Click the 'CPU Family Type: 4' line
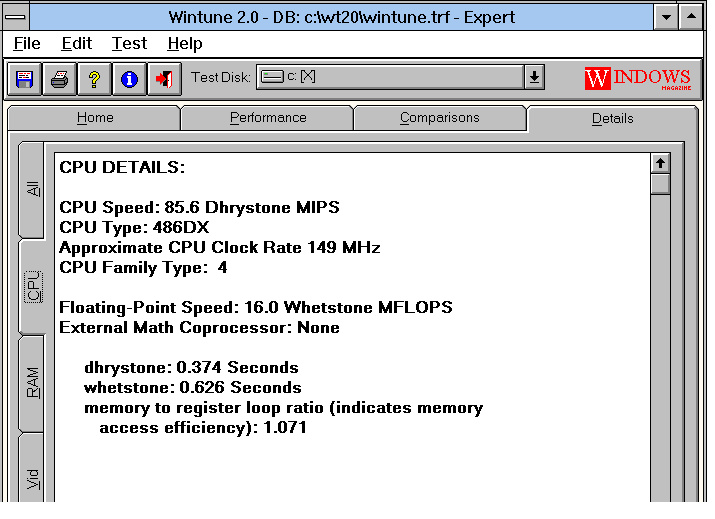715x519 pixels. [x=143, y=267]
